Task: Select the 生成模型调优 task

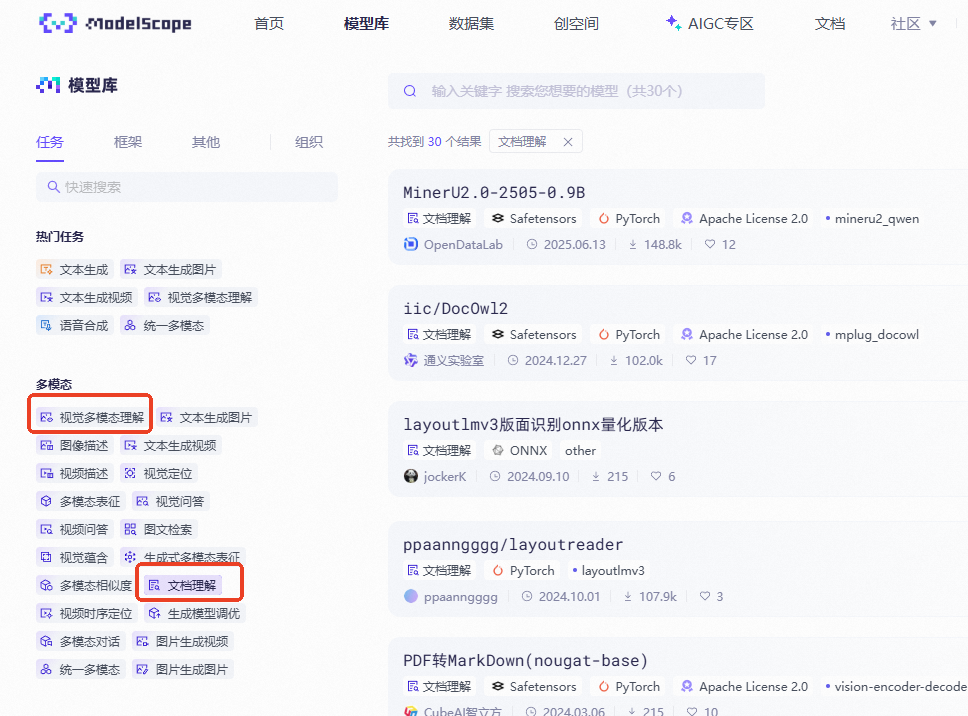Action: [x=194, y=614]
